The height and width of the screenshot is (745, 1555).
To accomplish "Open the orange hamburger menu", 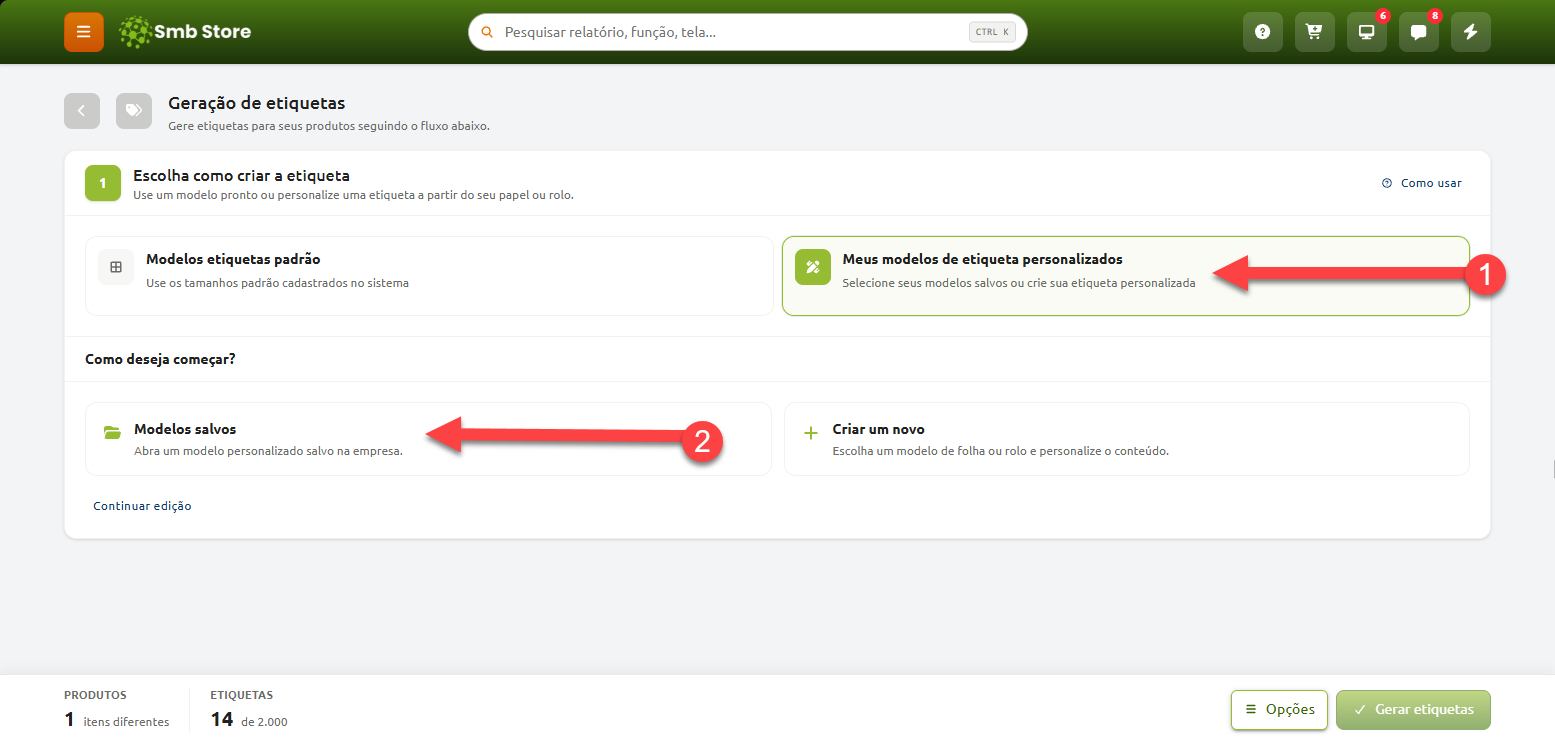I will (x=84, y=32).
